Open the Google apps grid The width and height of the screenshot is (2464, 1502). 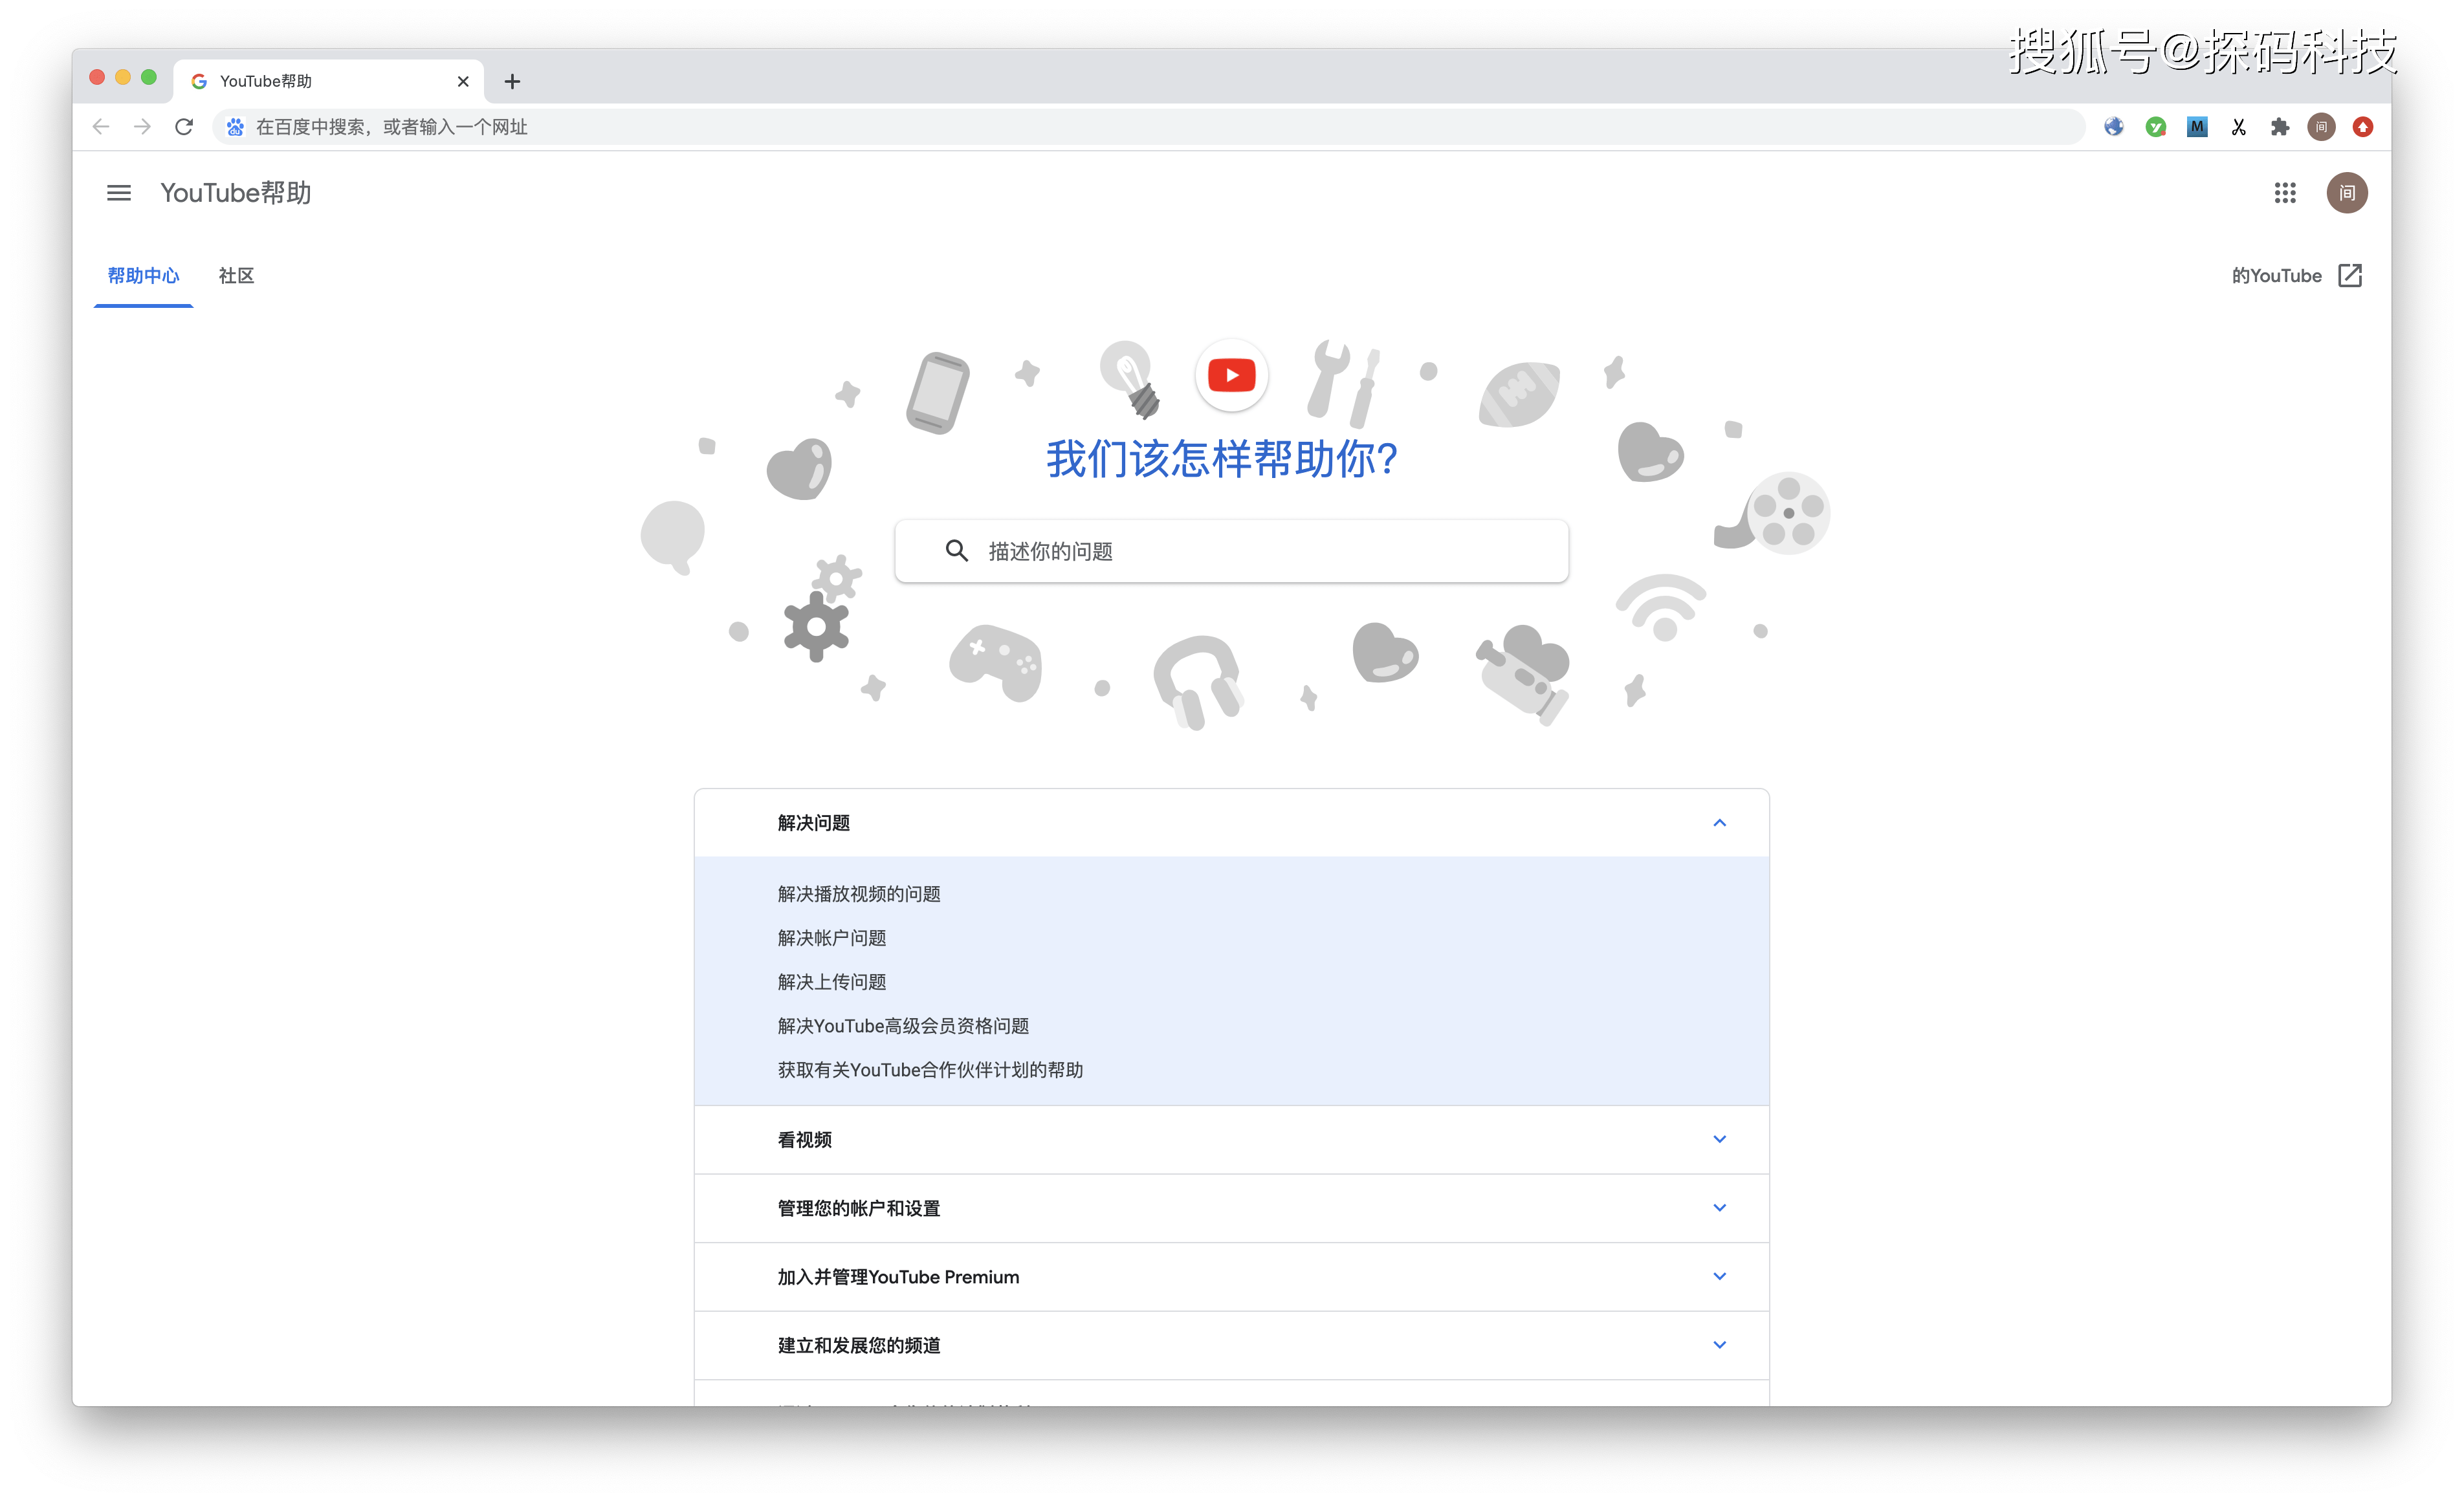click(2285, 193)
